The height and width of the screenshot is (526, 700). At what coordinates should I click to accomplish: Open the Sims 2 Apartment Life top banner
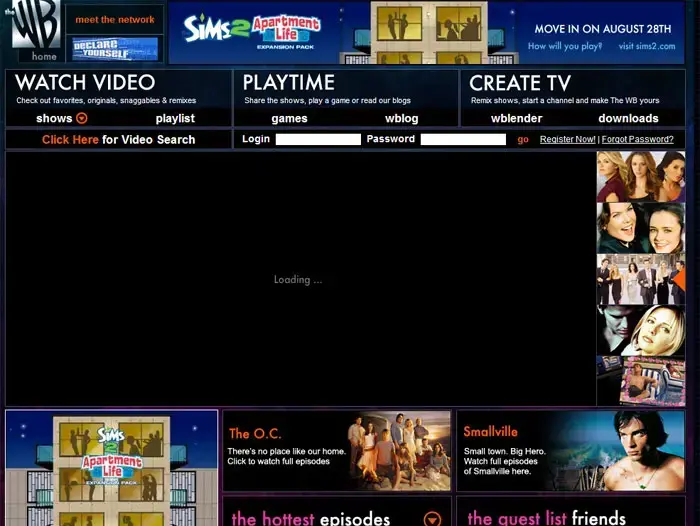[426, 32]
